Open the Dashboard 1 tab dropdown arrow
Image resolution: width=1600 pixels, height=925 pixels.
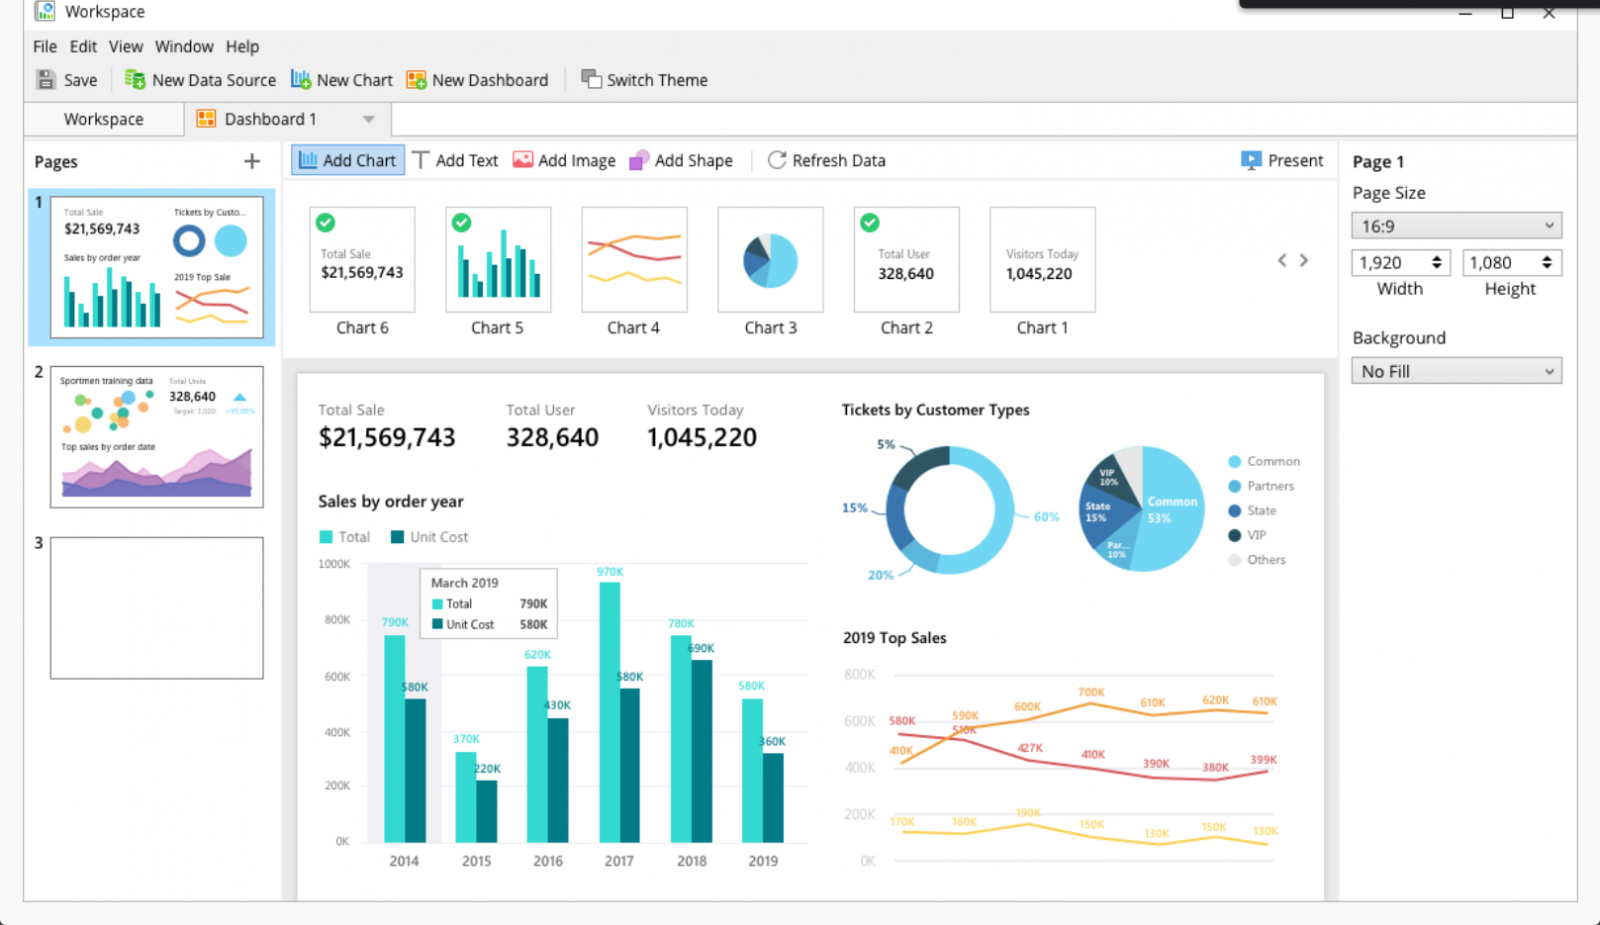369,119
